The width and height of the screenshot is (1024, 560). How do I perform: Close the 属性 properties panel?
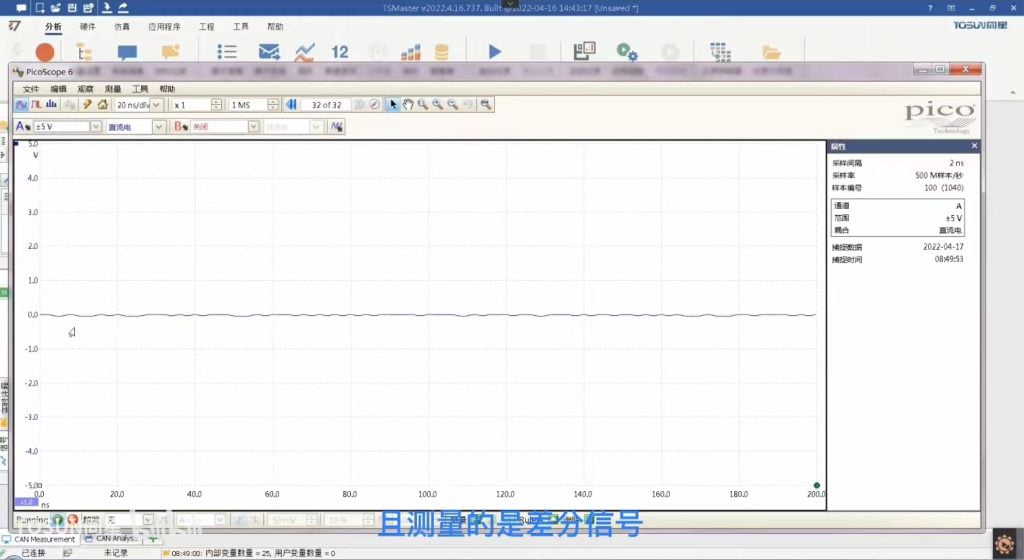tap(974, 146)
